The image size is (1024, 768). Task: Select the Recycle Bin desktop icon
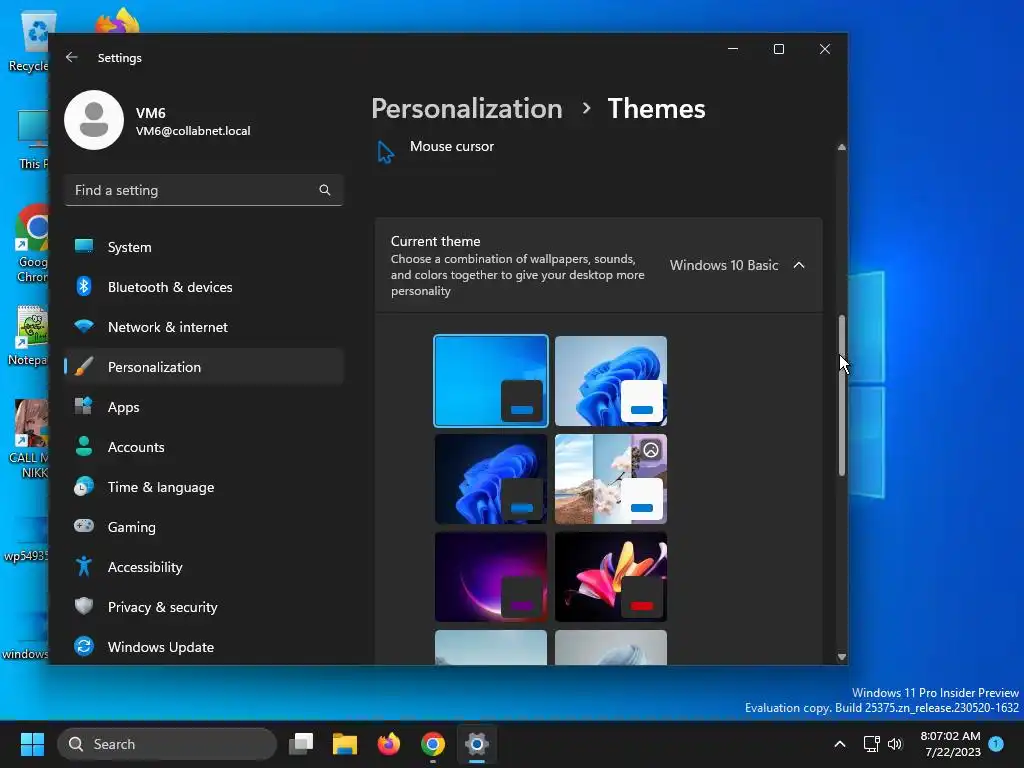click(29, 41)
